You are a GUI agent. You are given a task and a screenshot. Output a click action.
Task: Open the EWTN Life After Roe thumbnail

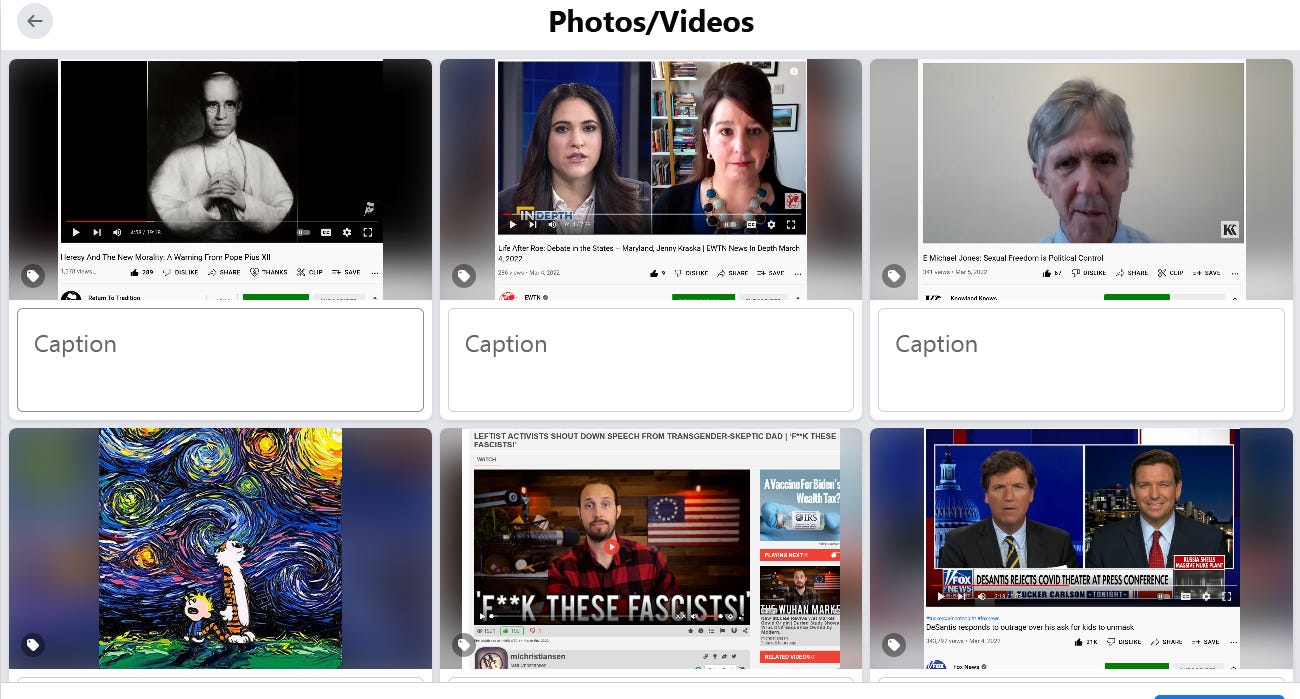coord(651,180)
